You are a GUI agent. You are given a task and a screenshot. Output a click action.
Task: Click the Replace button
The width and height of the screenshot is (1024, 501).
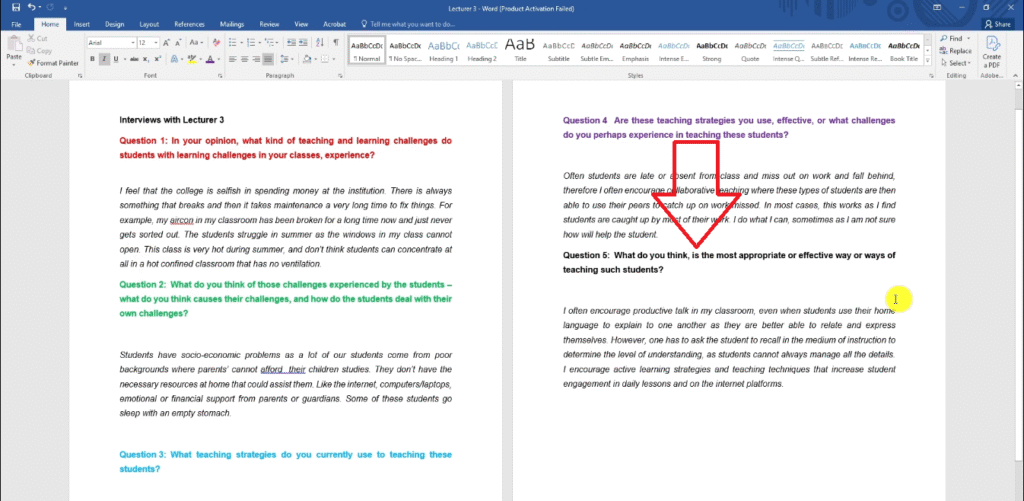959,50
